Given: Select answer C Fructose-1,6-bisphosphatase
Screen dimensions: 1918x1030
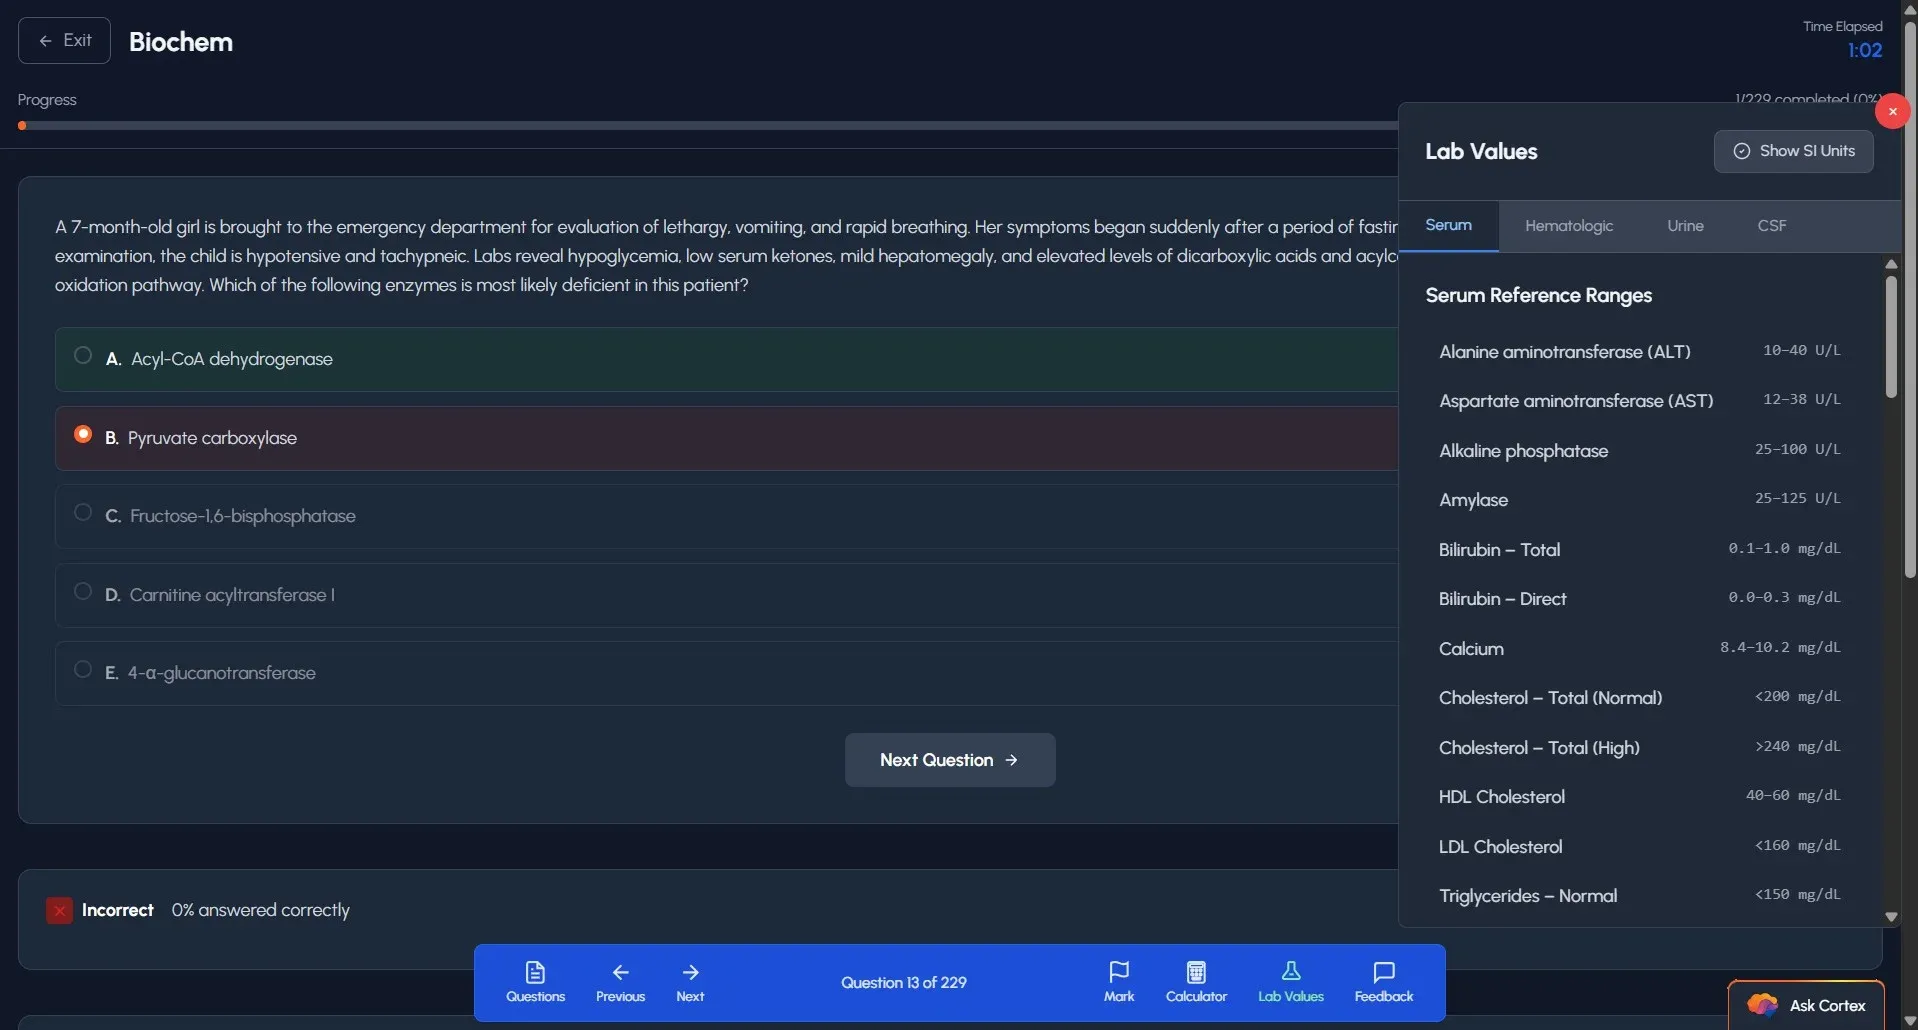Looking at the screenshot, I should tap(83, 513).
